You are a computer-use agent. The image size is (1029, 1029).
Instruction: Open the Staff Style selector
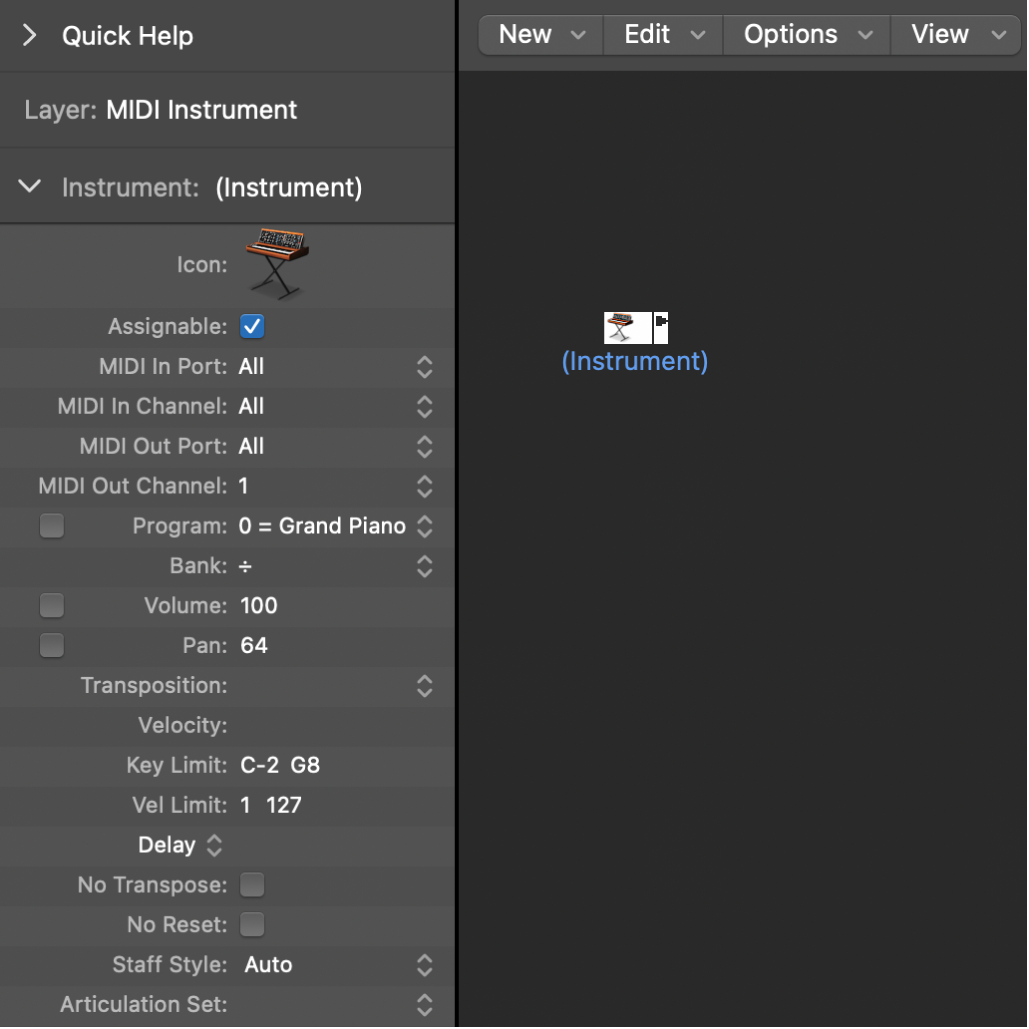click(424, 965)
